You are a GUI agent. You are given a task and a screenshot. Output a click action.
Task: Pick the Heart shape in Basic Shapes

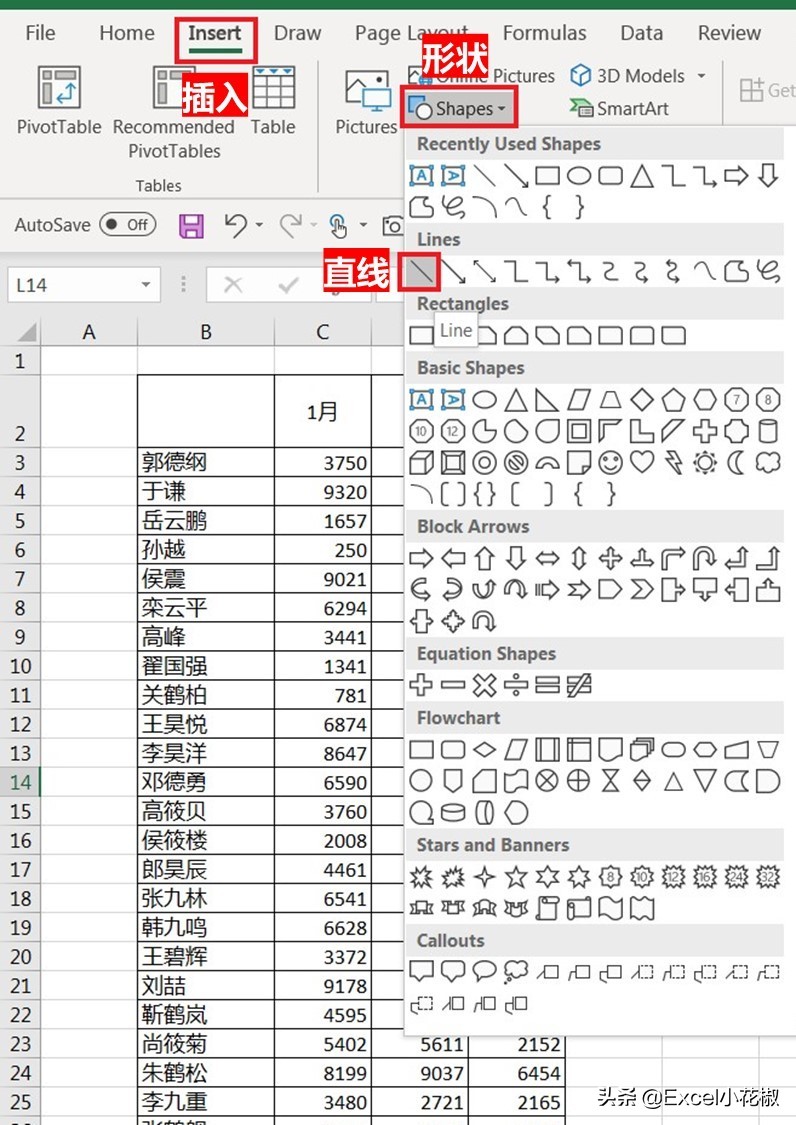pos(642,463)
